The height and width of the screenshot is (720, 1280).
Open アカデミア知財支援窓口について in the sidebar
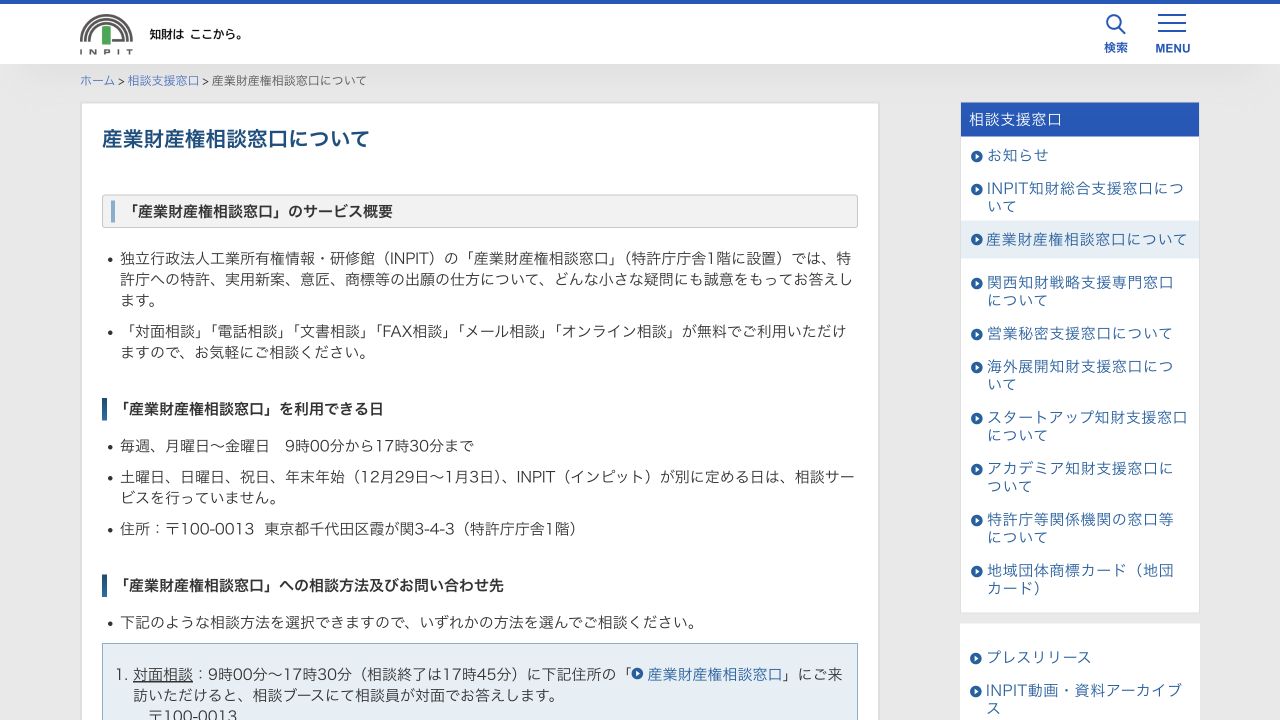coord(1080,477)
